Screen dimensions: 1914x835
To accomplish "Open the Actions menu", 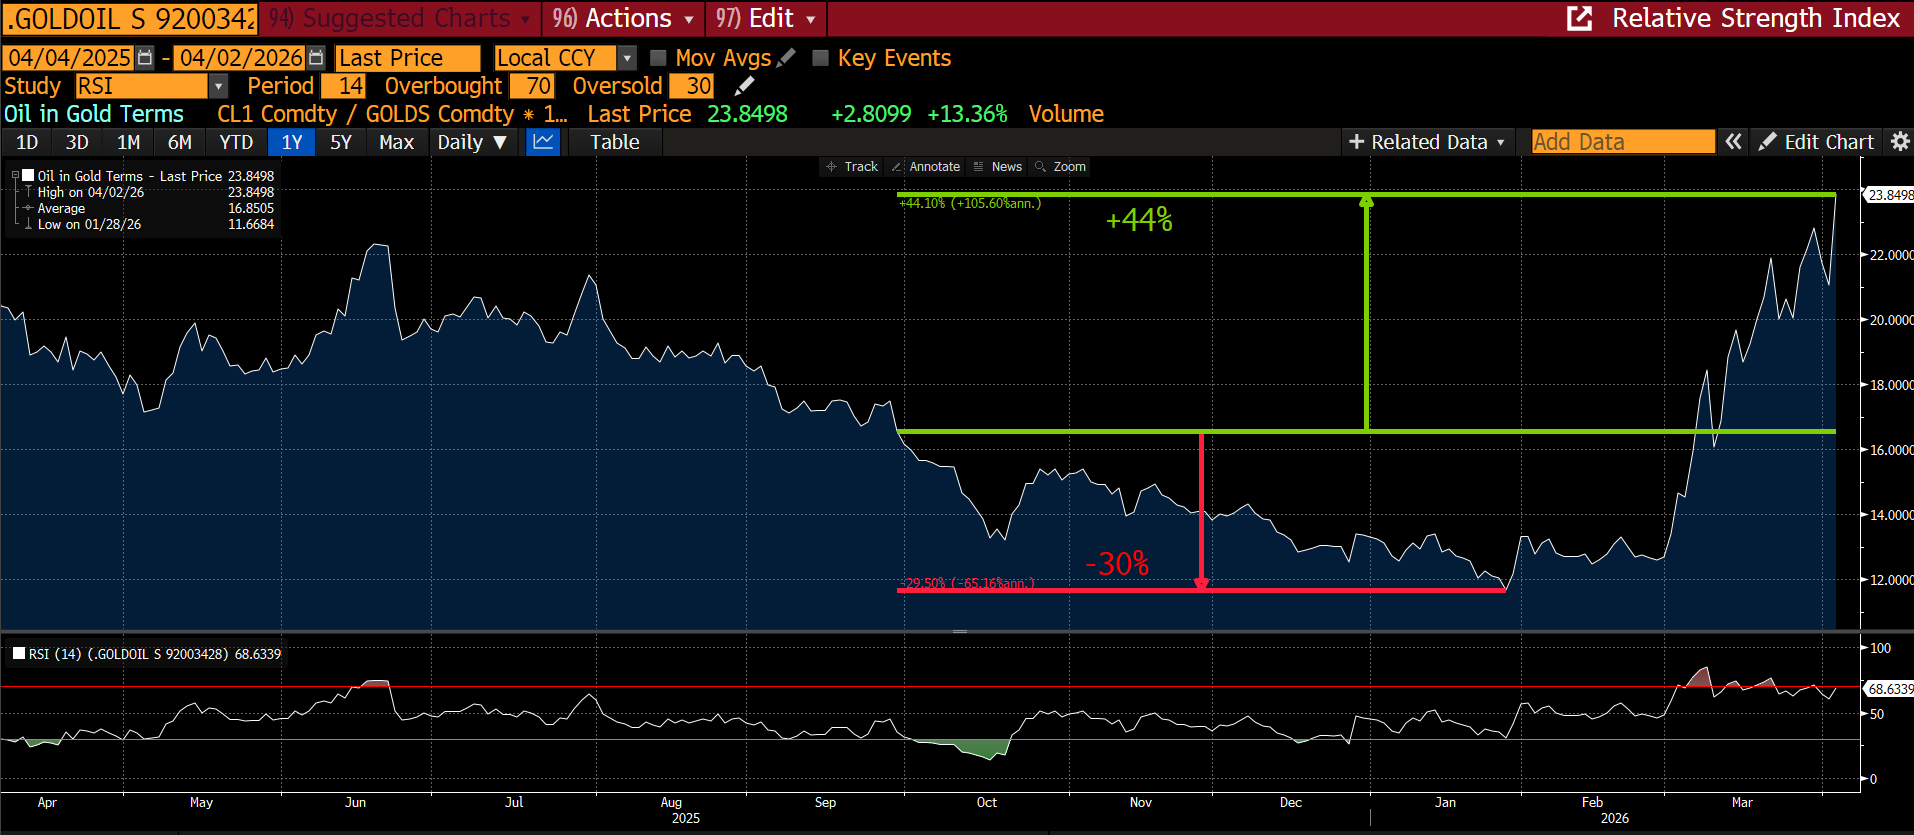I will (x=623, y=18).
